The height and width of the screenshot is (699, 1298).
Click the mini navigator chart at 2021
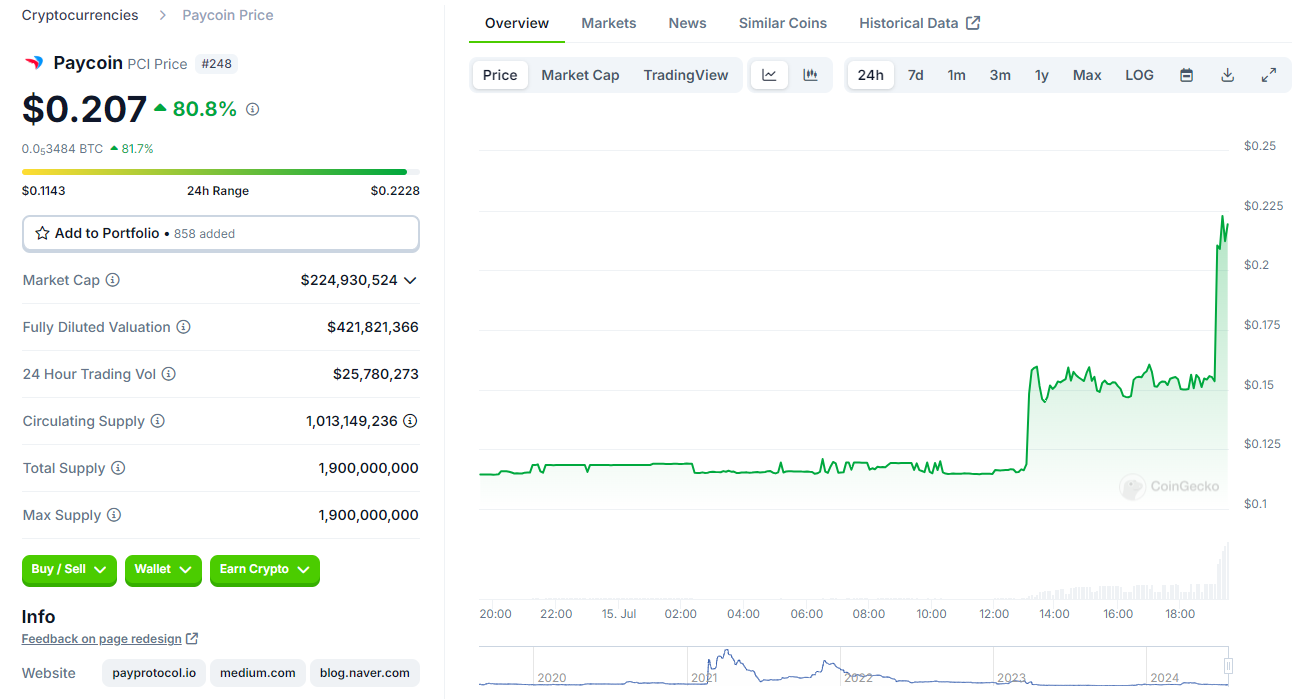704,677
